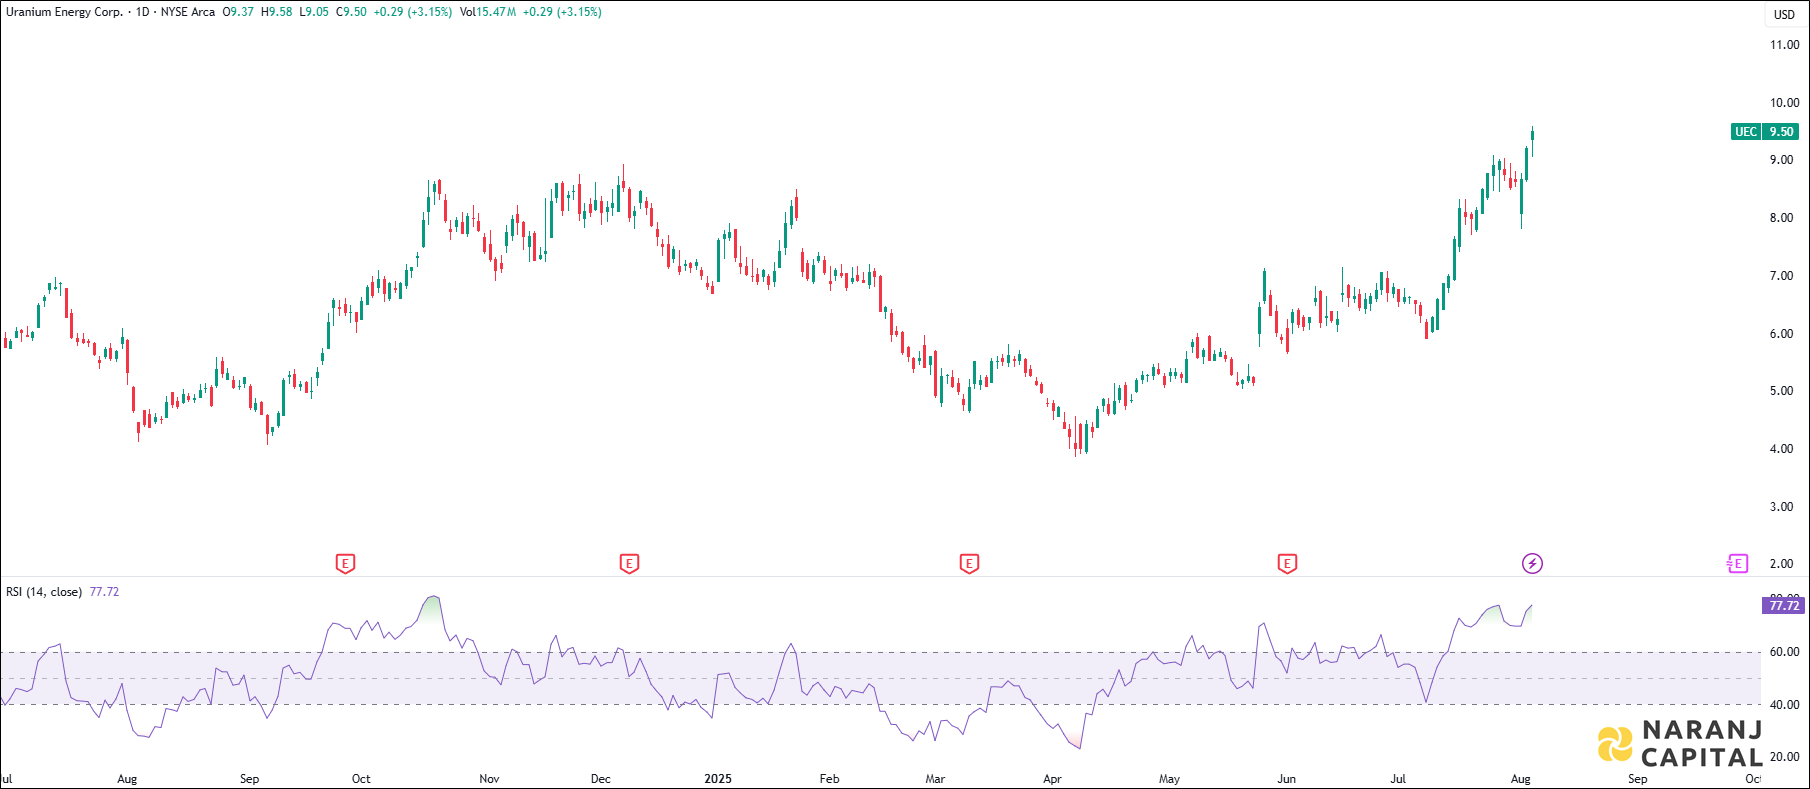Click the May label on time axis

(x=1169, y=779)
